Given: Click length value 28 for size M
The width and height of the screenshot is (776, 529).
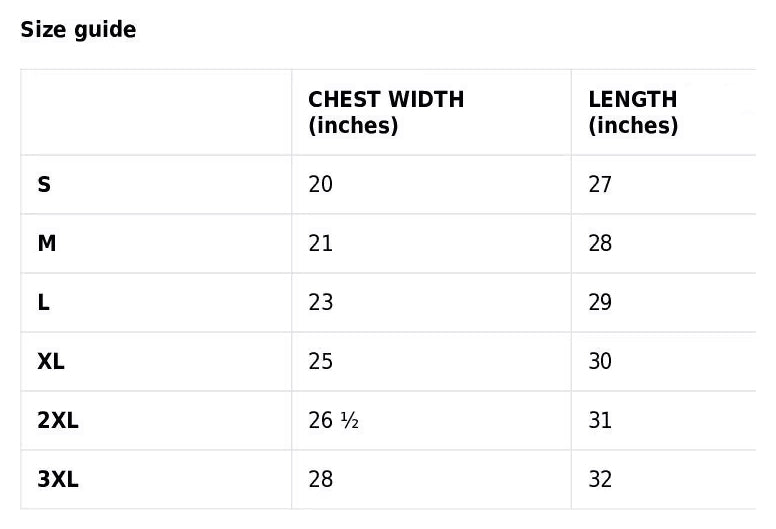Looking at the screenshot, I should (x=600, y=244).
